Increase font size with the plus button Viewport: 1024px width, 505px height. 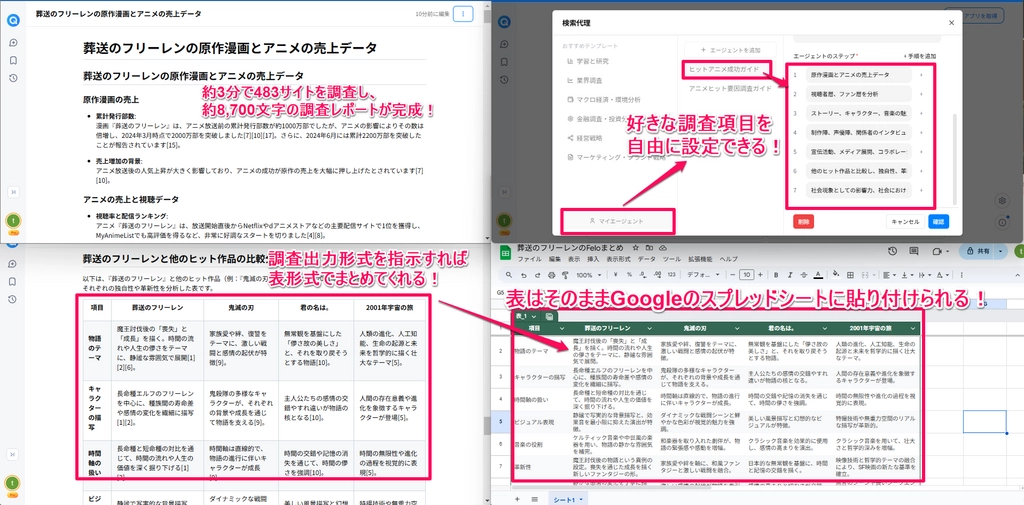[x=760, y=275]
